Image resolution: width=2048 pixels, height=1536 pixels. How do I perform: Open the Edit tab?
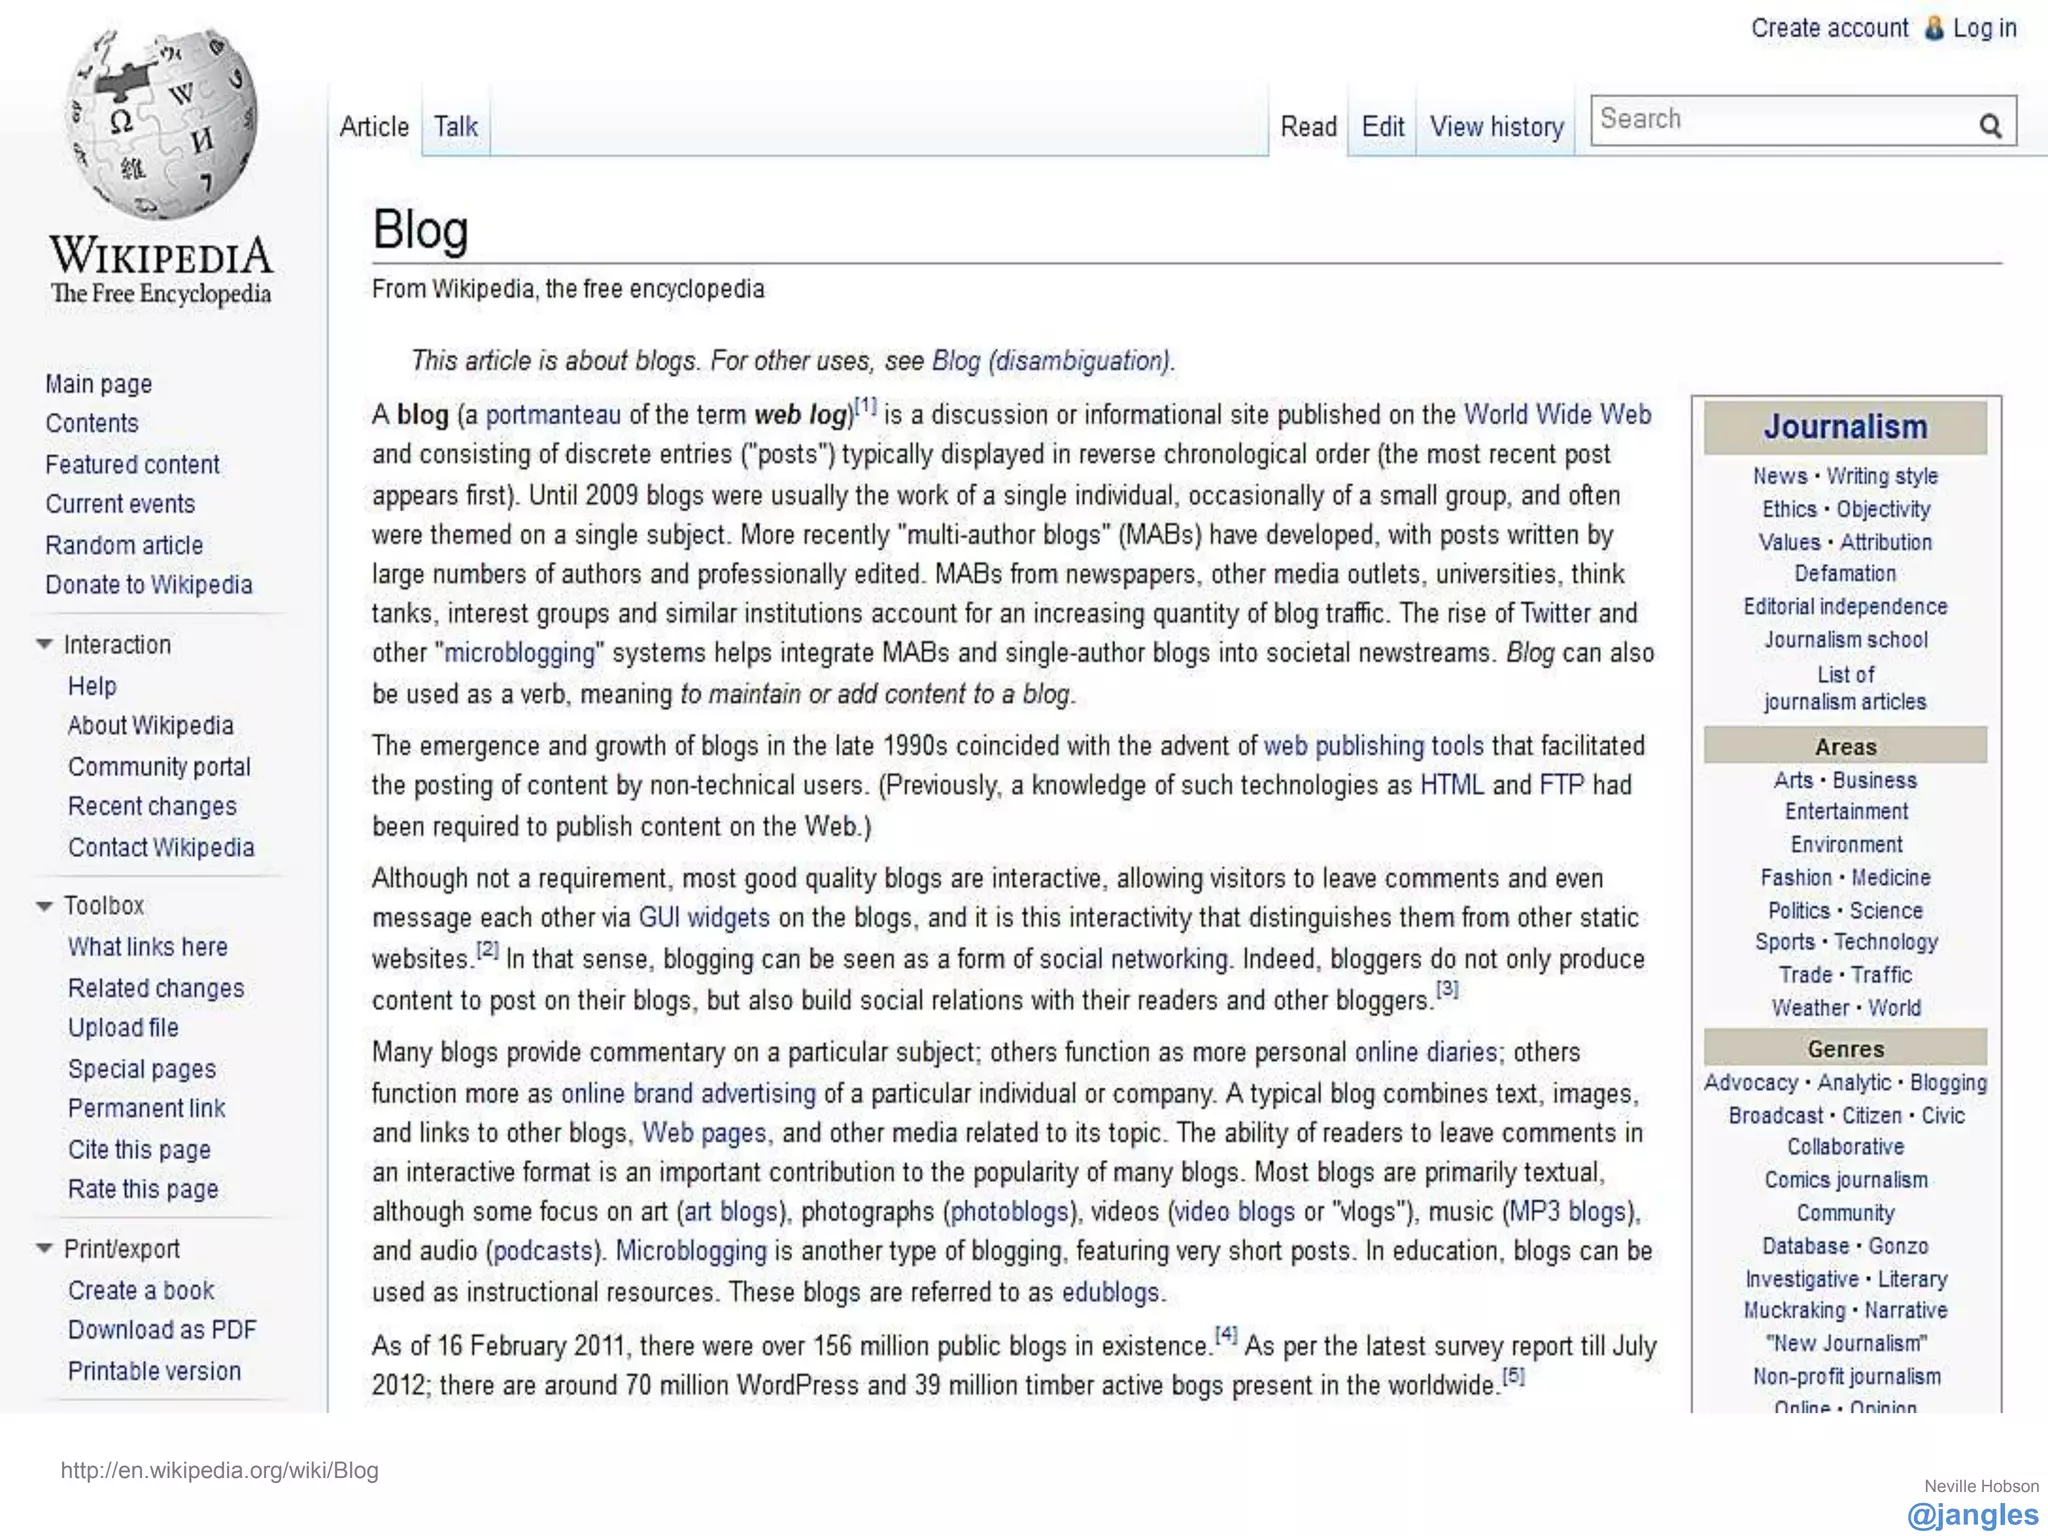pyautogui.click(x=1383, y=127)
